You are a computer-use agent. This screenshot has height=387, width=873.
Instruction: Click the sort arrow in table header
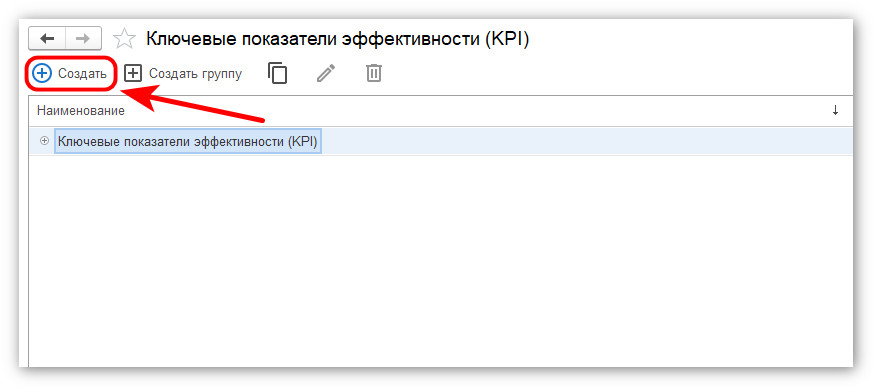pyautogui.click(x=835, y=111)
